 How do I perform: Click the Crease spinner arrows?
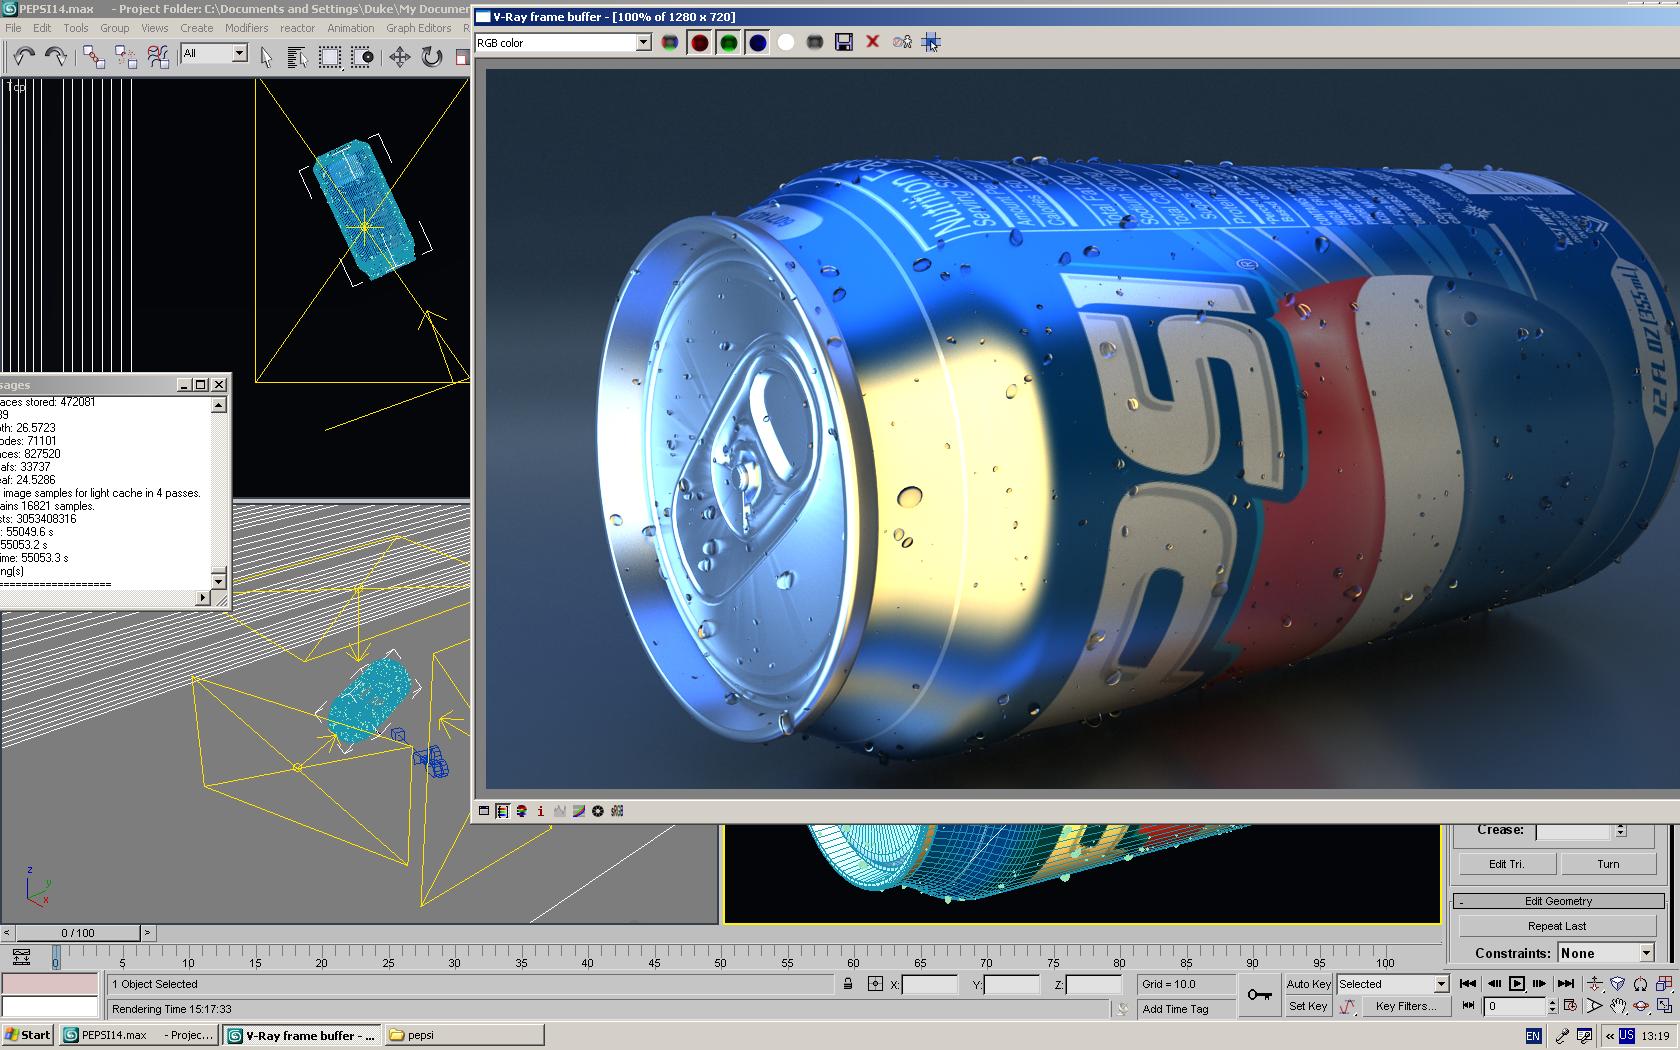tap(1621, 831)
